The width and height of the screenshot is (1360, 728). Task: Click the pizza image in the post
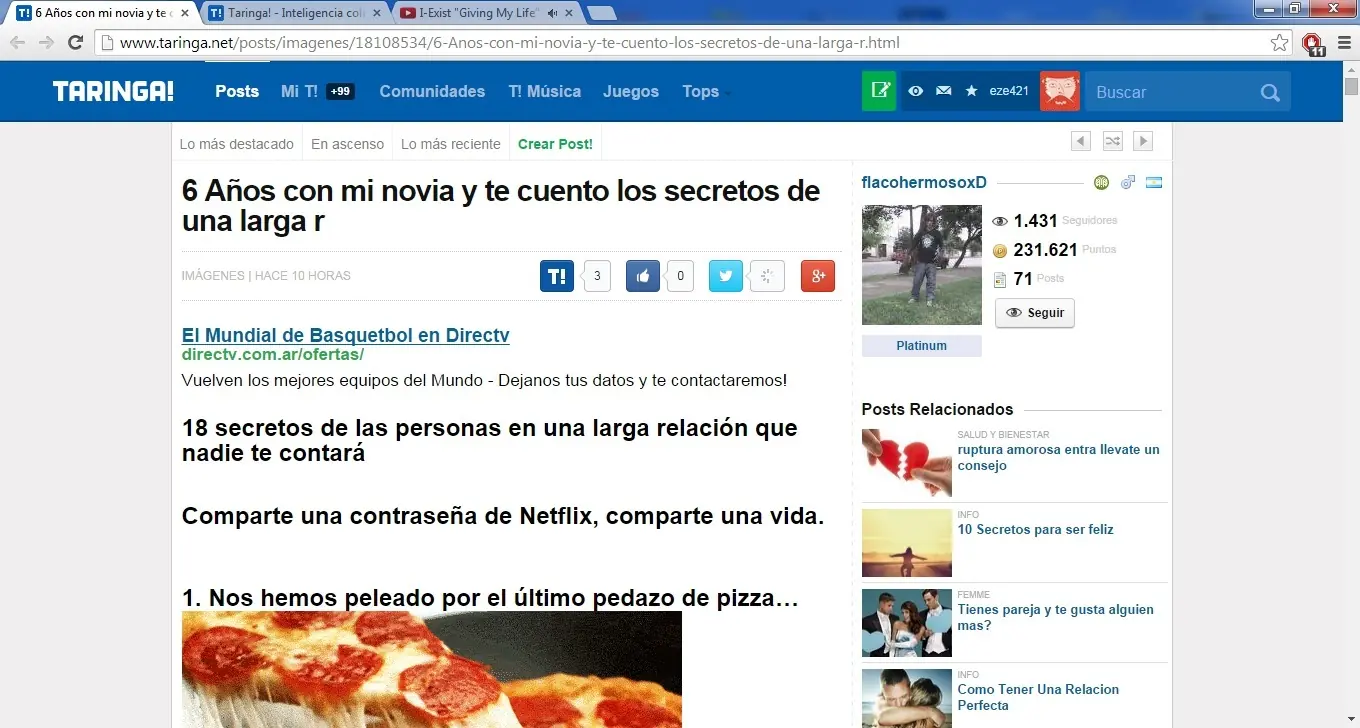click(432, 669)
